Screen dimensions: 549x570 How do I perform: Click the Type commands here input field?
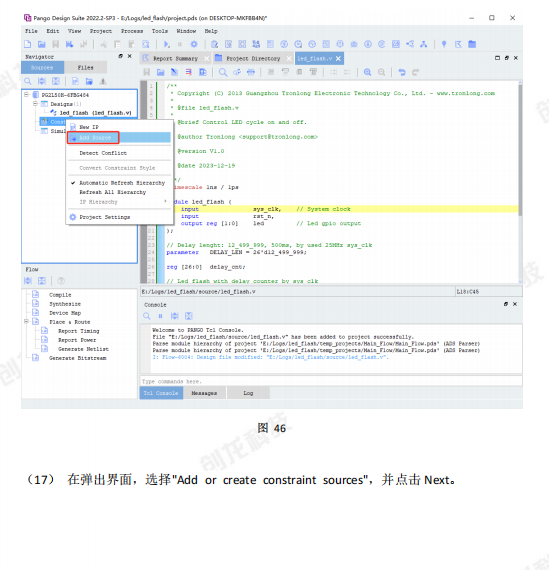tap(331, 381)
